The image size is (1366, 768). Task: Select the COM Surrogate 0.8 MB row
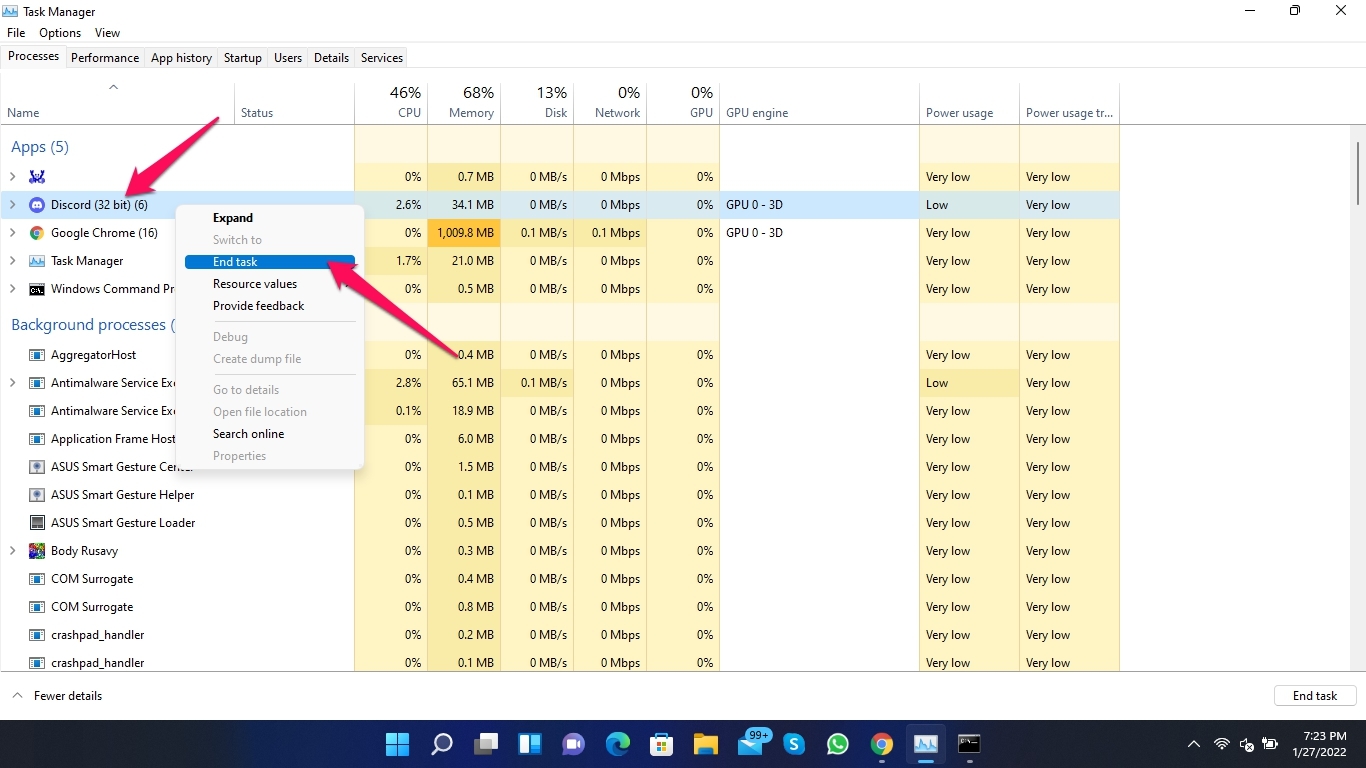pyautogui.click(x=560, y=607)
